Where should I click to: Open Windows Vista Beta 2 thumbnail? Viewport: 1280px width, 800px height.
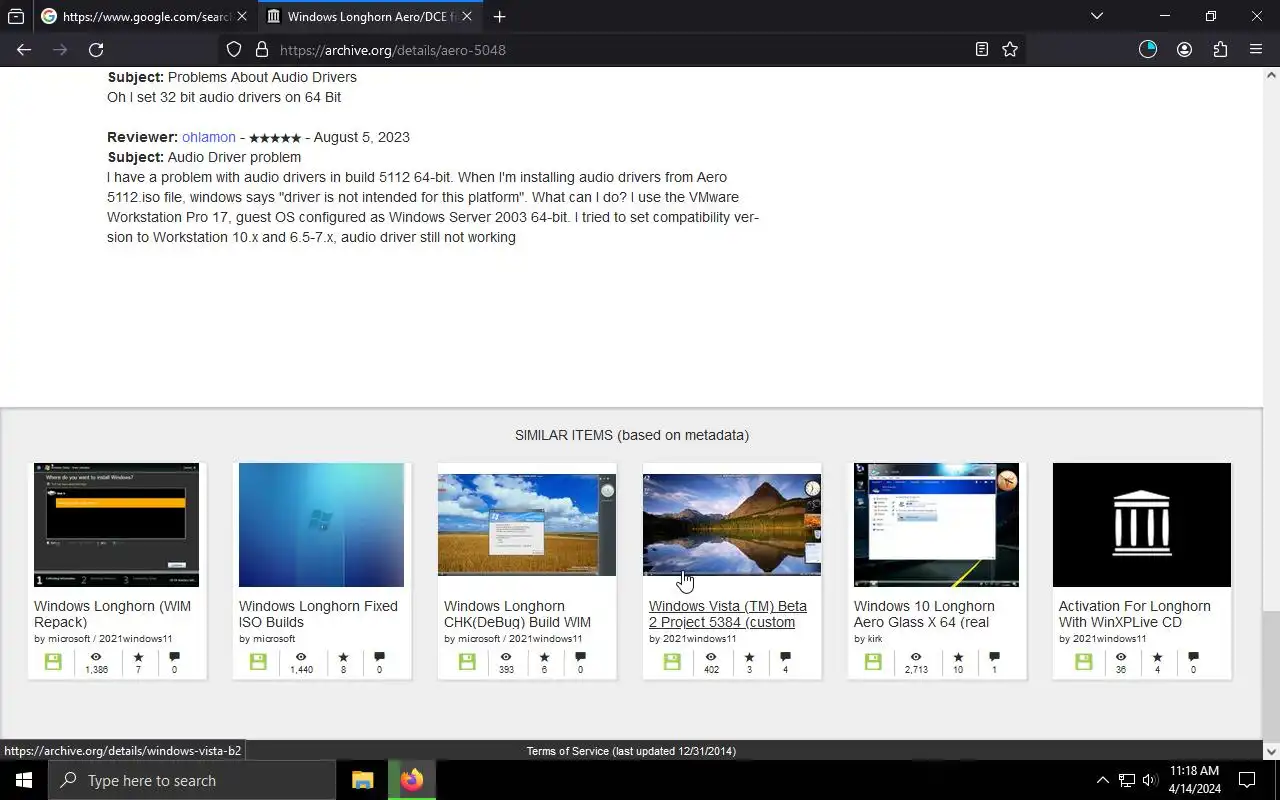(x=732, y=525)
